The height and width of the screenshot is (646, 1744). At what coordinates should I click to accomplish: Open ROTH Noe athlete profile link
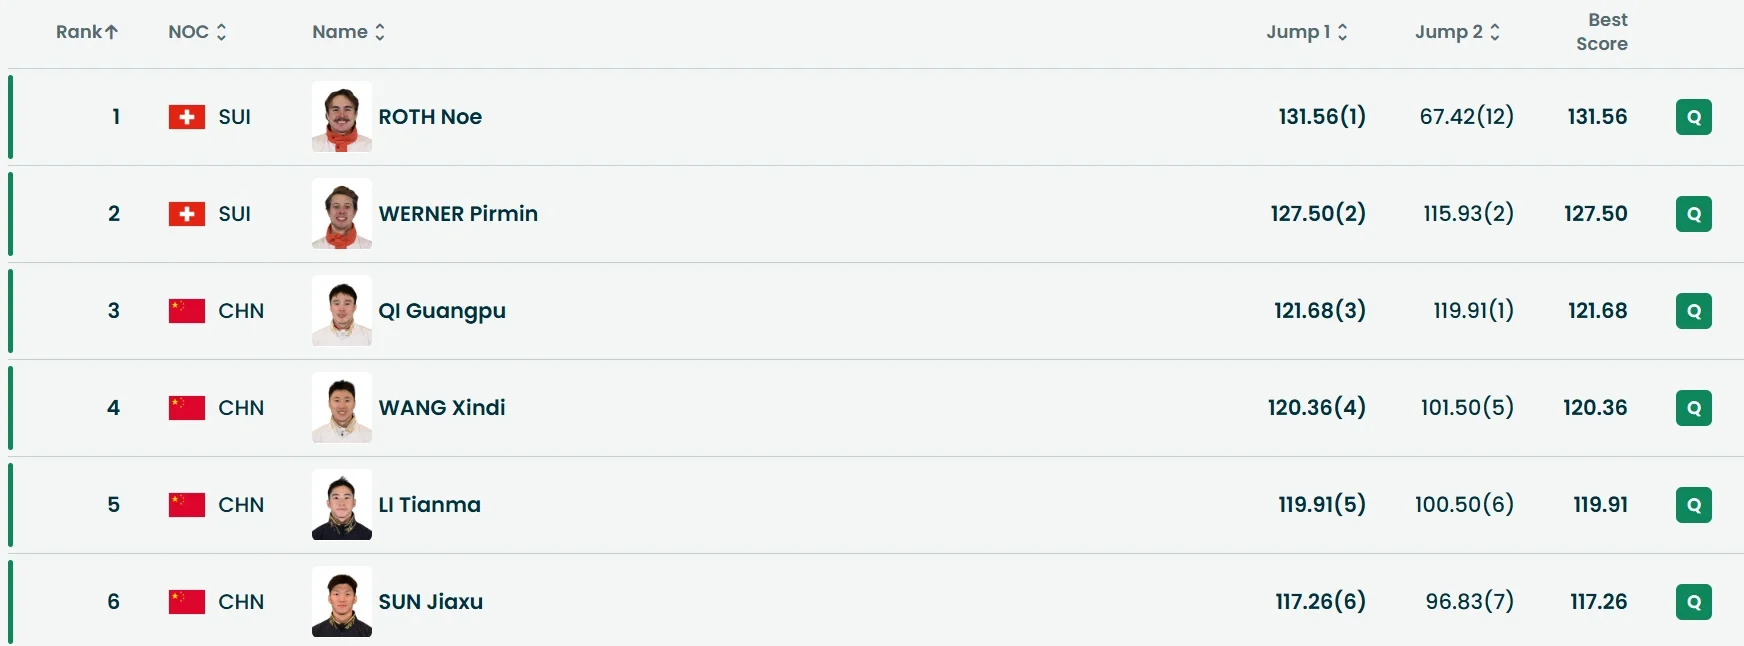[x=430, y=117]
